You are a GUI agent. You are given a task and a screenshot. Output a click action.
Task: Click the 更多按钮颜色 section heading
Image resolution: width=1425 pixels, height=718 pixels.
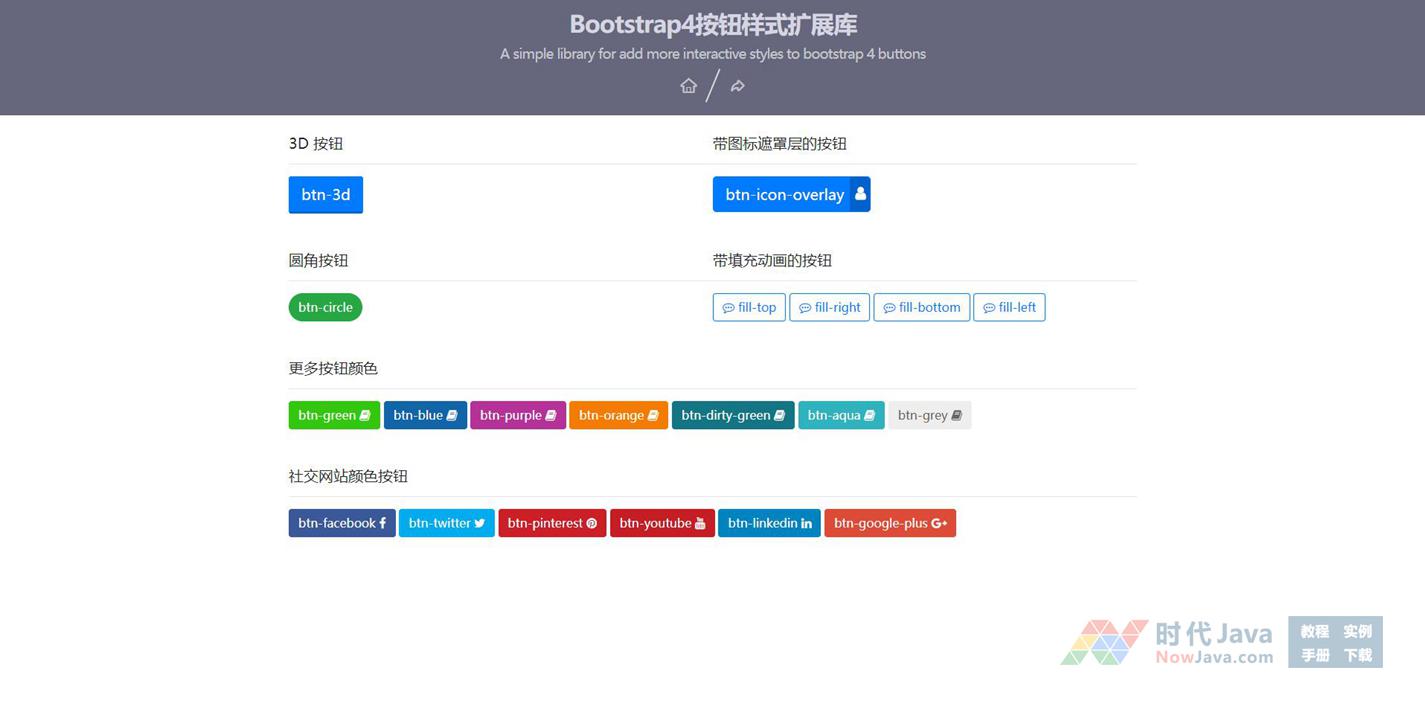point(333,368)
